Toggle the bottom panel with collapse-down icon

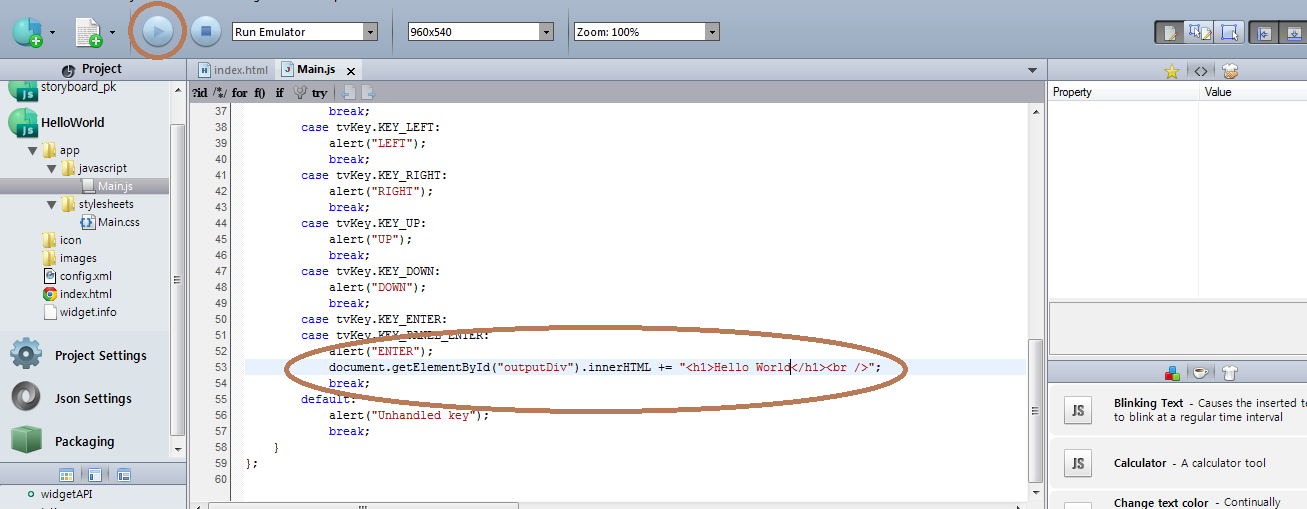pyautogui.click(x=1294, y=32)
